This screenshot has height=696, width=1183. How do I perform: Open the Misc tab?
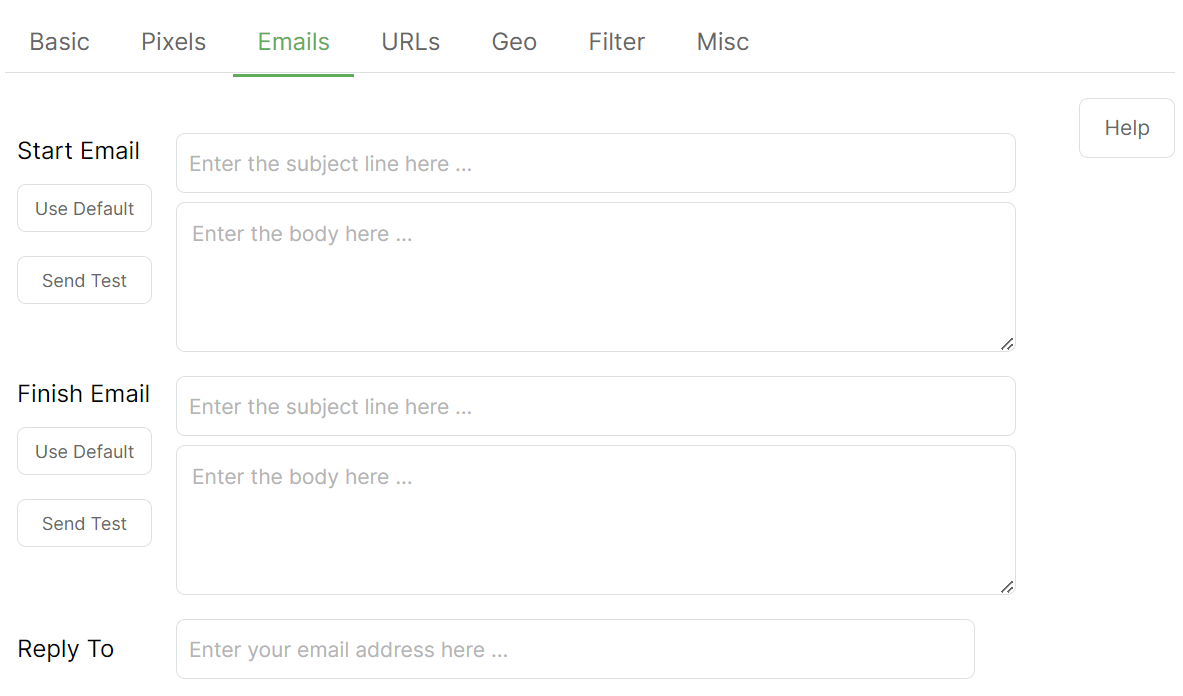(722, 42)
